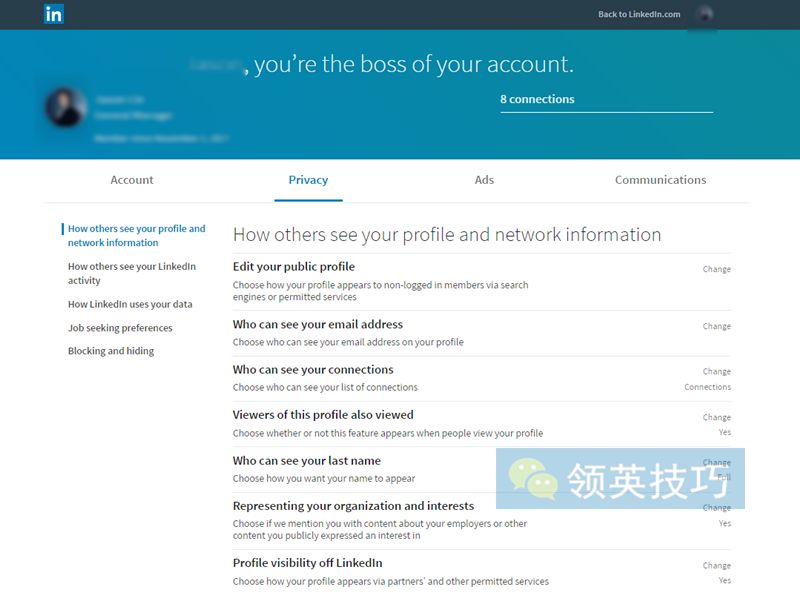Viewport: 800px width, 592px height.
Task: Open Job seeking preferences section
Action: 120,328
